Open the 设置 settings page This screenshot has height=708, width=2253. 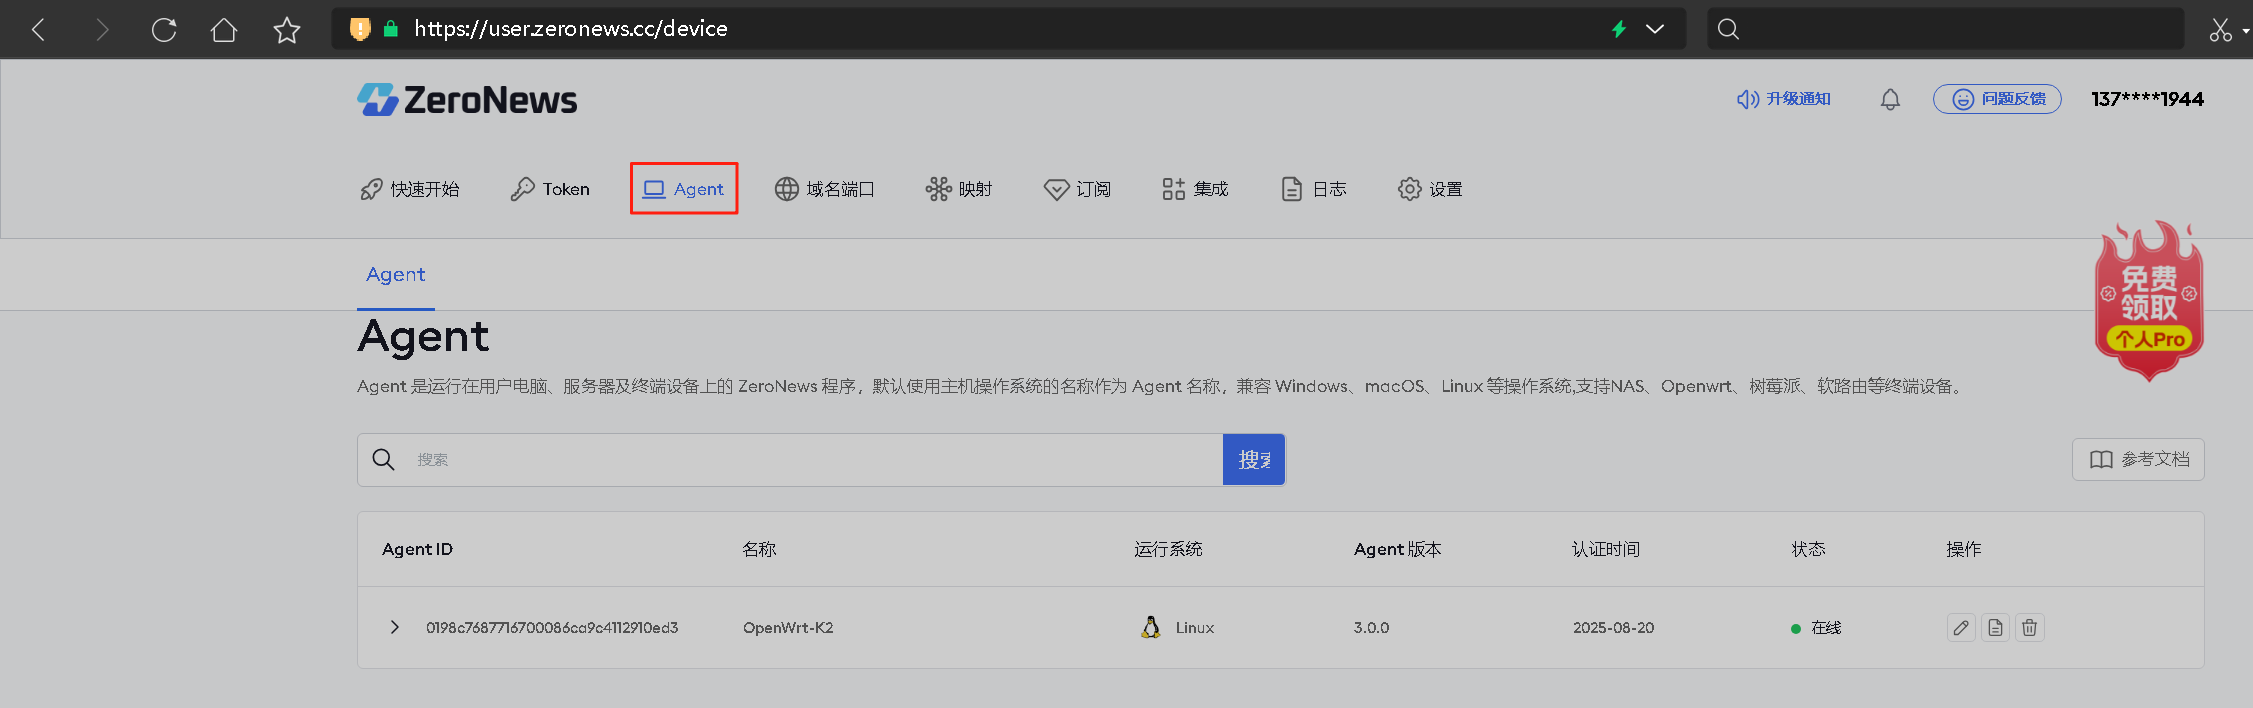pos(1430,189)
